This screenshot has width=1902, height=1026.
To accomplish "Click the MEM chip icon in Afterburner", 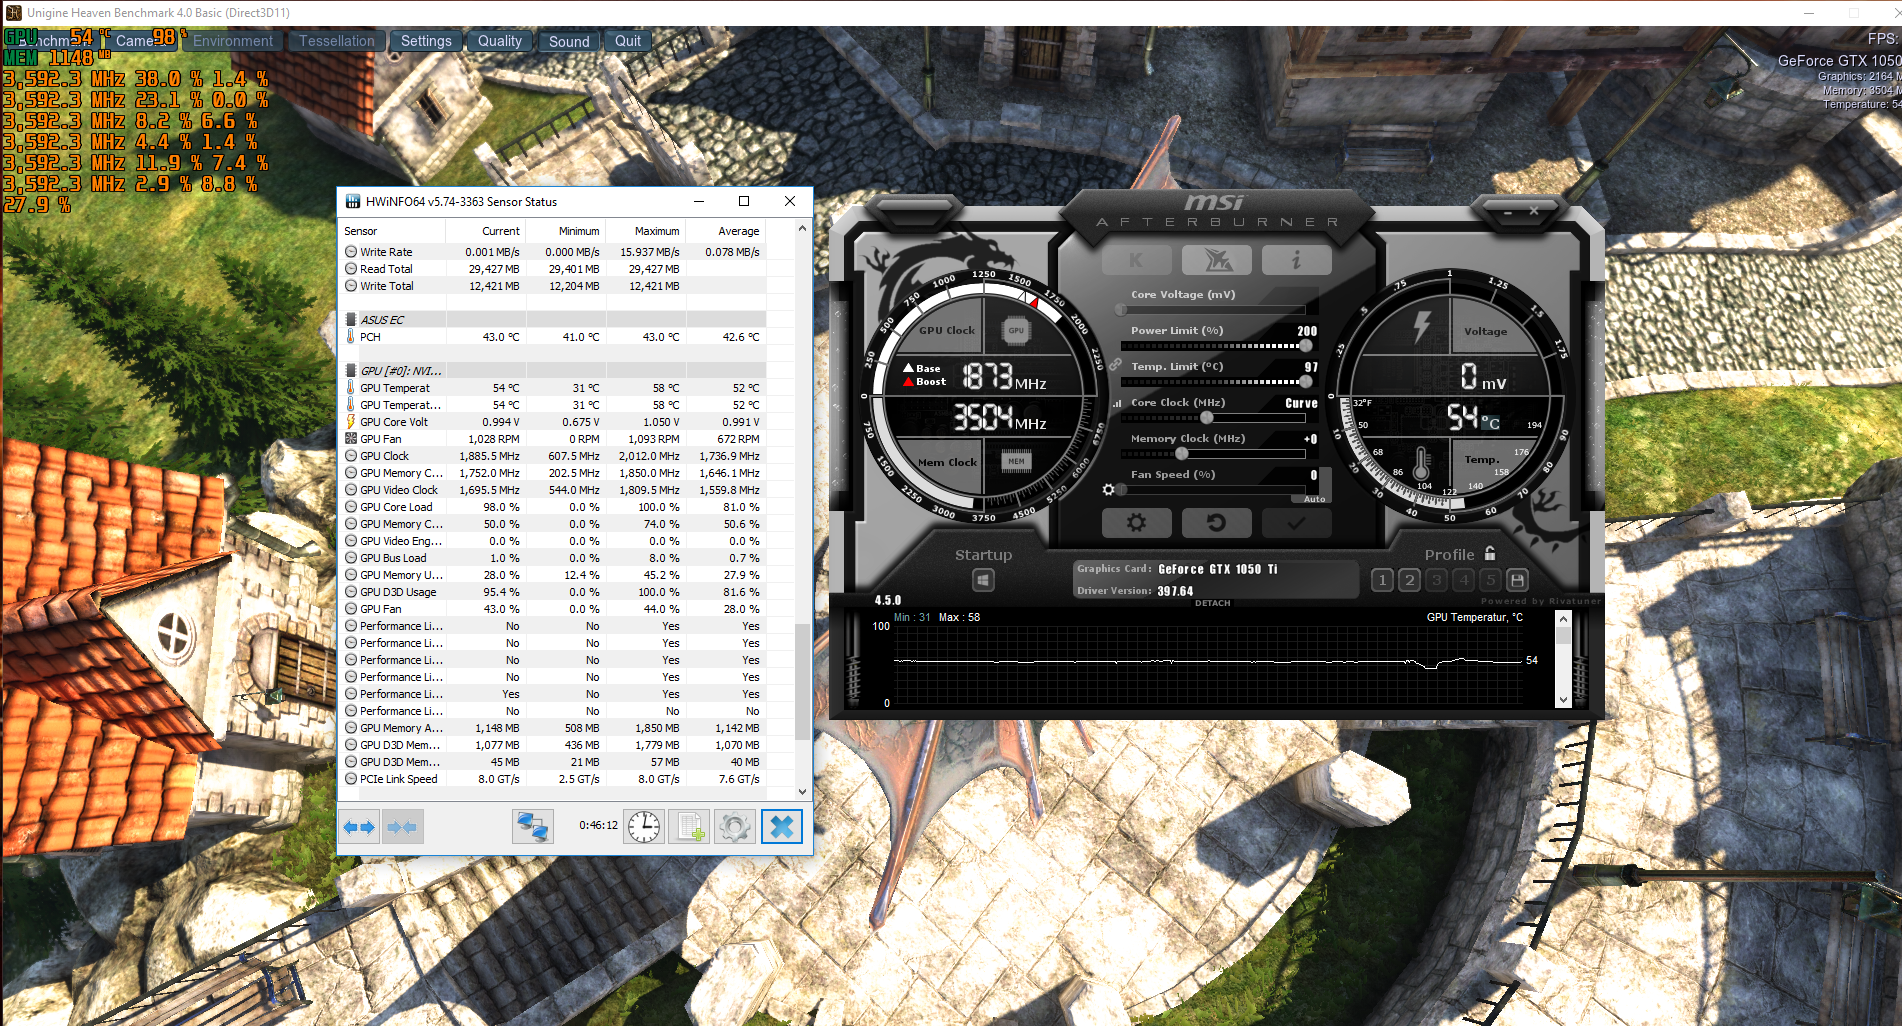I will pos(1016,461).
